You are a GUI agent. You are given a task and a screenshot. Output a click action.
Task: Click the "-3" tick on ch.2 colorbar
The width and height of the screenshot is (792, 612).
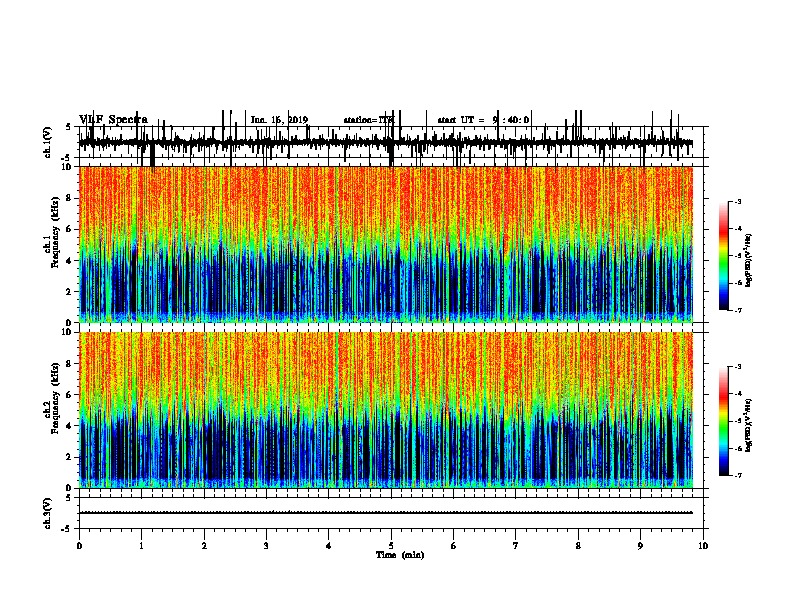737,367
